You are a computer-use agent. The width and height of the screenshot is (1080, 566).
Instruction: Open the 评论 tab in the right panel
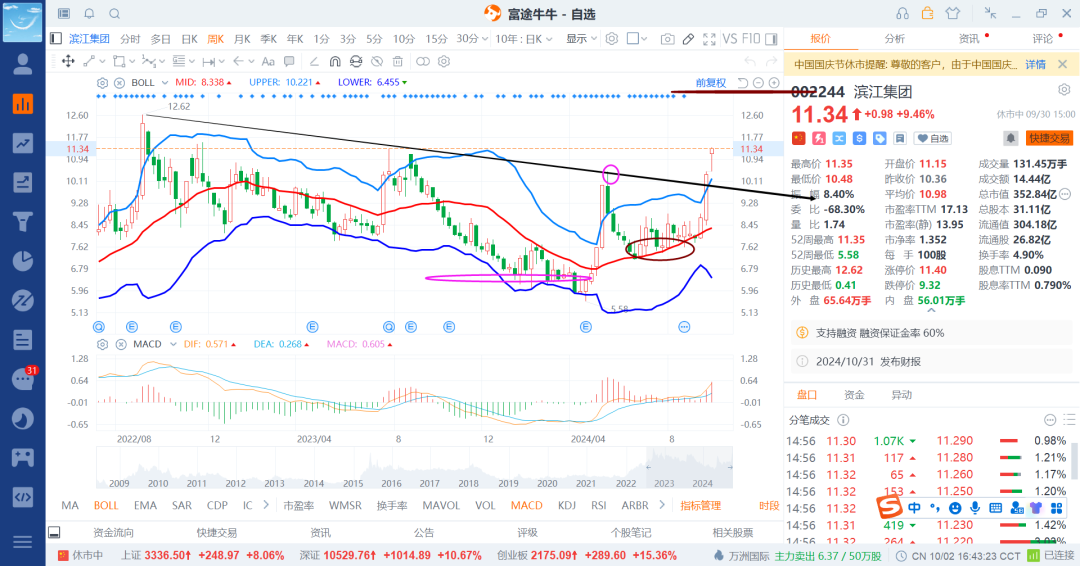(x=1042, y=39)
